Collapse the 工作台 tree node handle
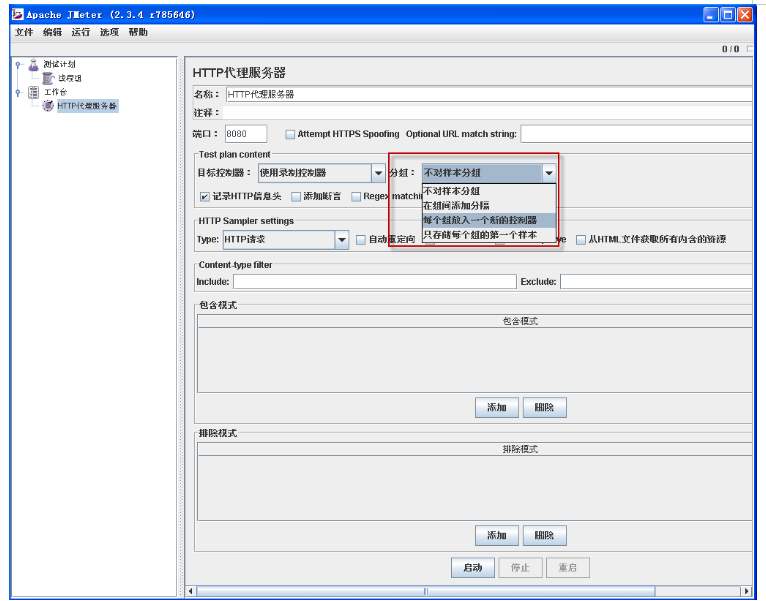This screenshot has width=766, height=601. [x=18, y=92]
